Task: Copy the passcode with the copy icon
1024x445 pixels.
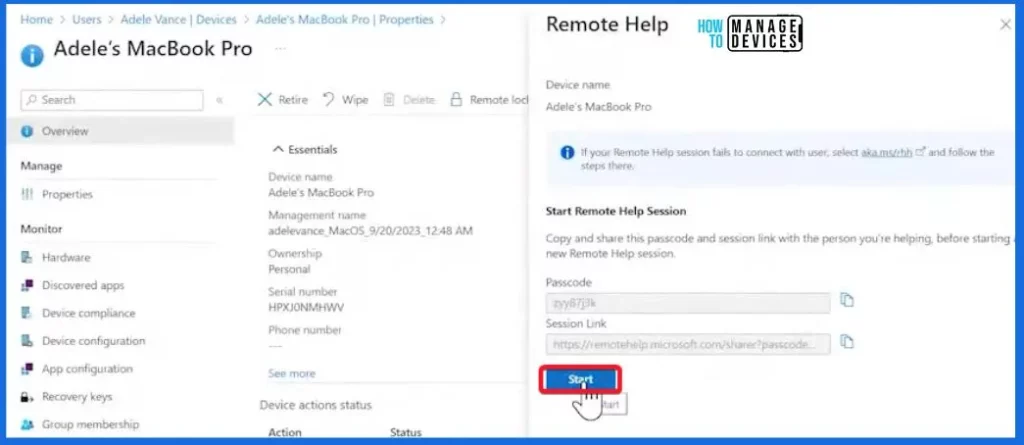Action: pos(847,301)
